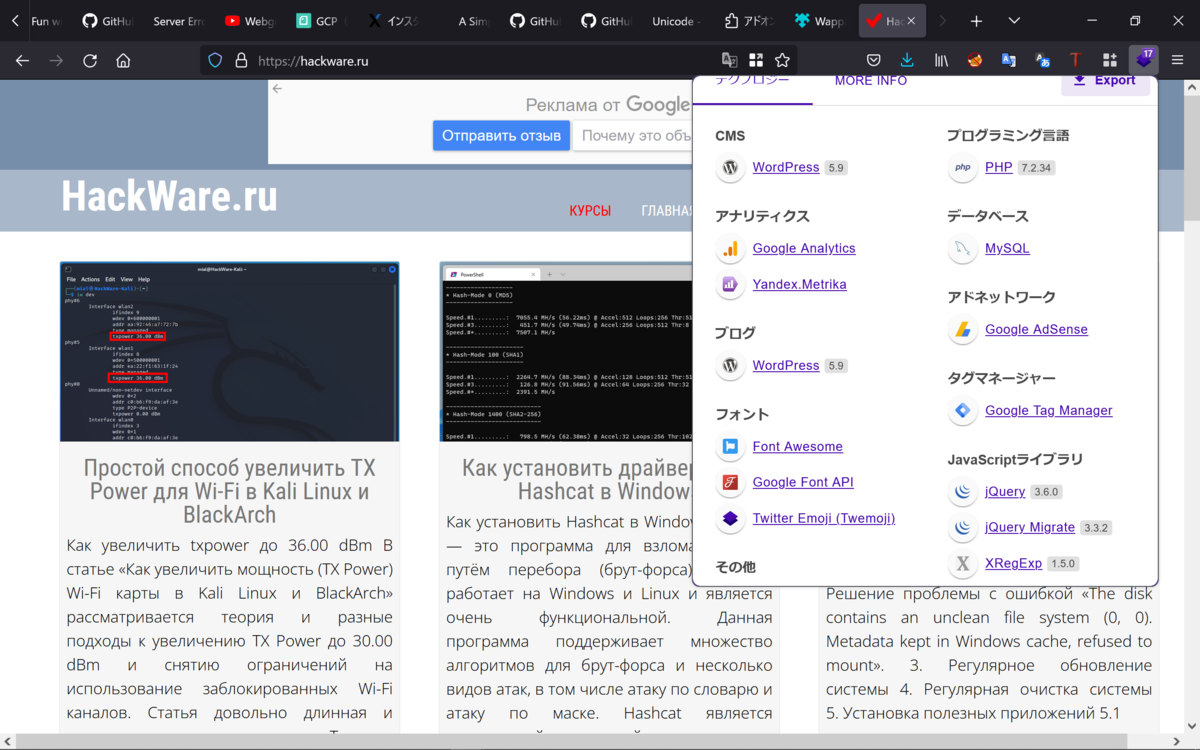Click the XRegExp X icon
Viewport: 1200px width, 750px height.
click(x=962, y=564)
